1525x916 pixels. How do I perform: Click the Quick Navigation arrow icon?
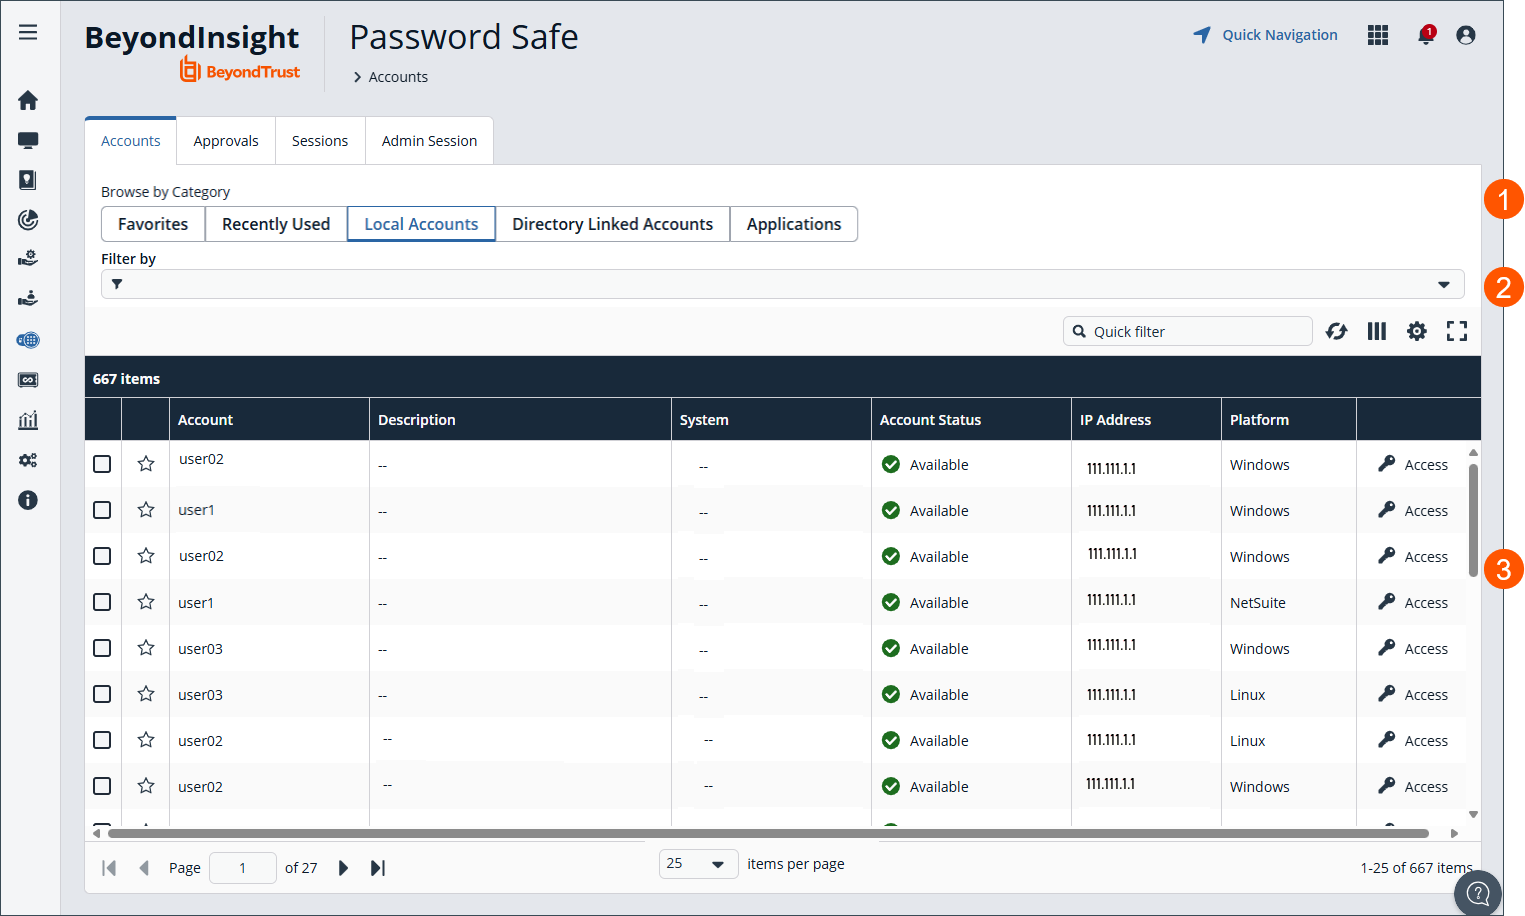1202,35
